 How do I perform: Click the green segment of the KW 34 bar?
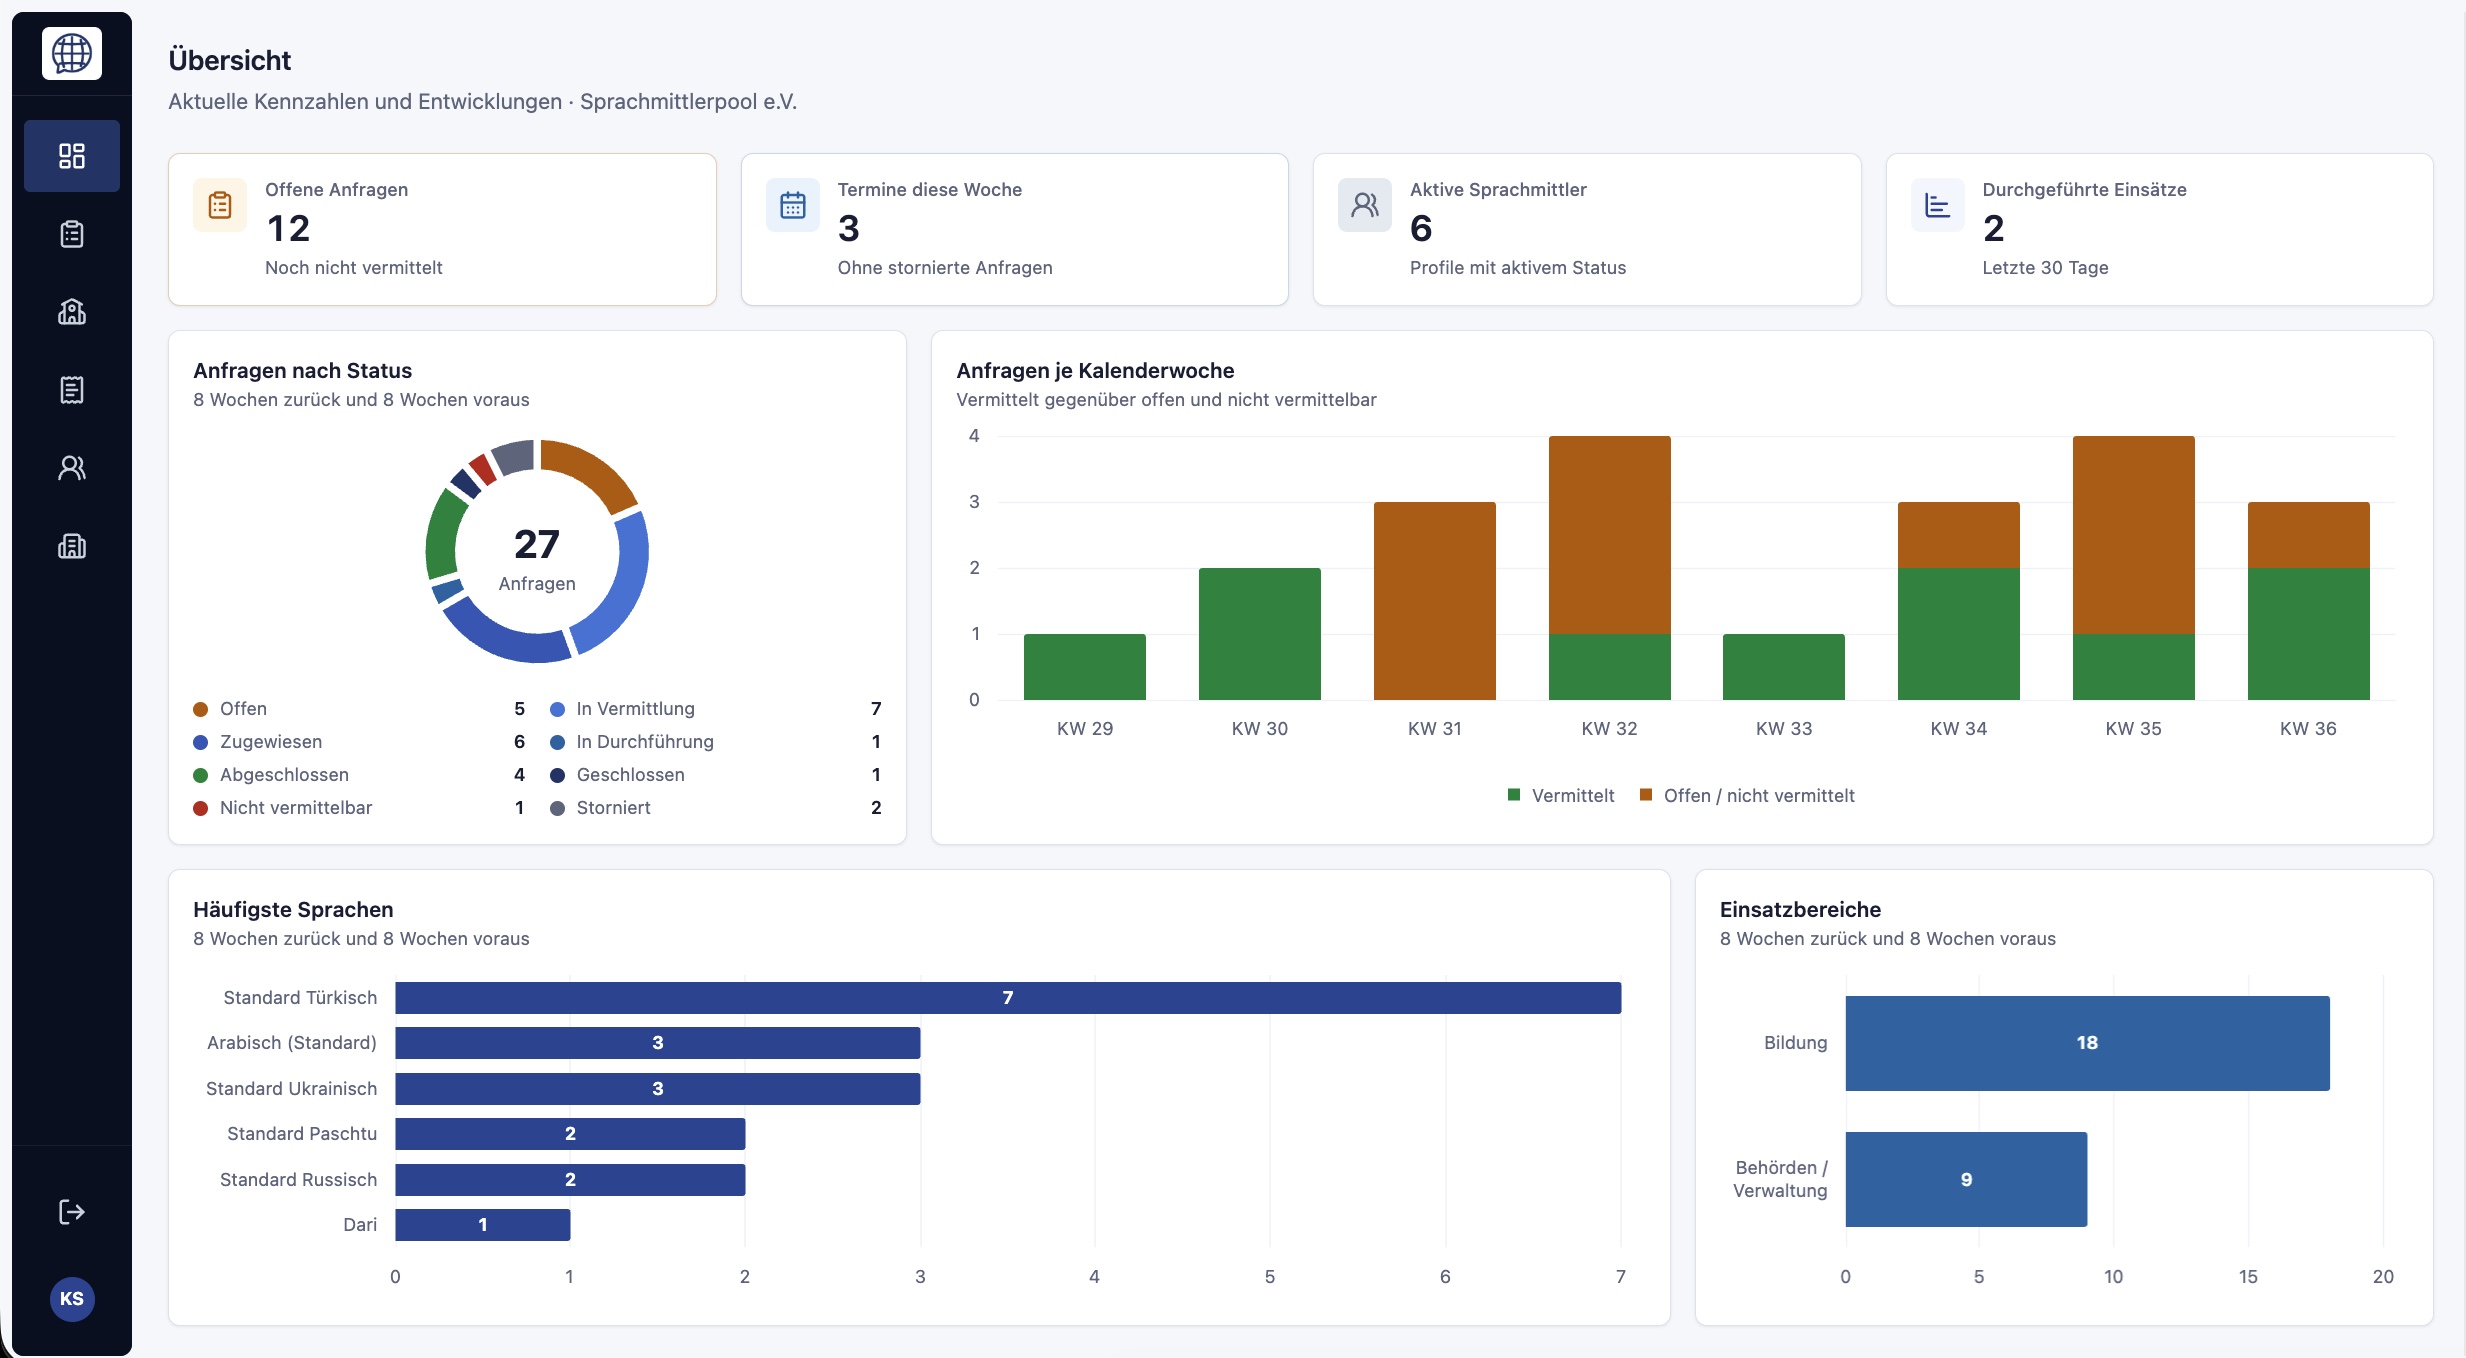pyautogui.click(x=1959, y=634)
